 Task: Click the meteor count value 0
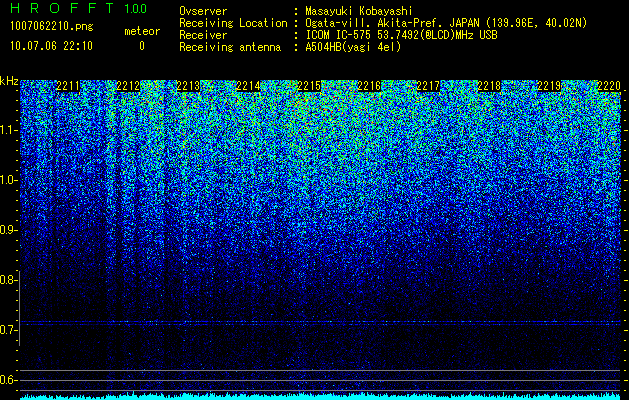point(142,46)
